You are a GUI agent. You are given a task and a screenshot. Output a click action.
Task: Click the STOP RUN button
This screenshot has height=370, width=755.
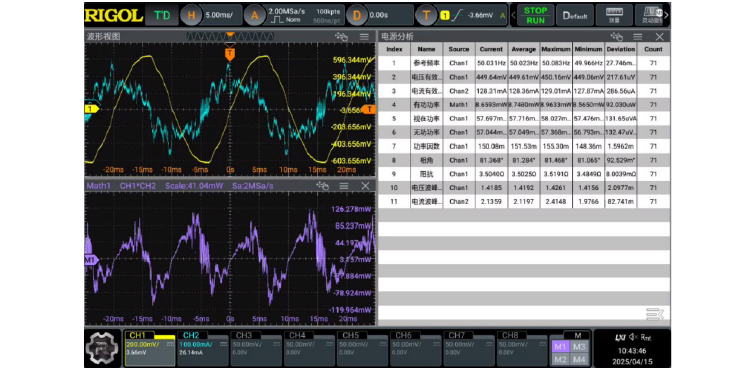(535, 15)
